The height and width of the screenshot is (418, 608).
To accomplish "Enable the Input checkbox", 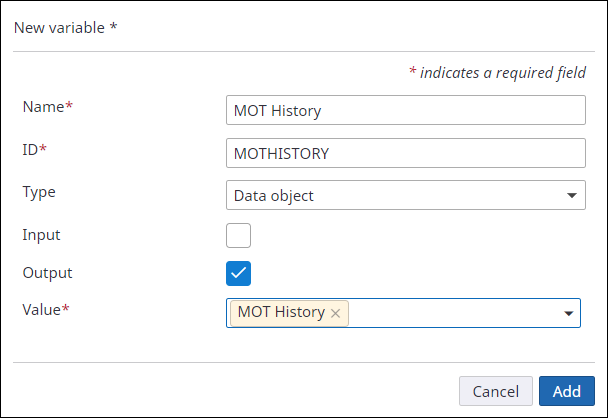I will point(238,235).
